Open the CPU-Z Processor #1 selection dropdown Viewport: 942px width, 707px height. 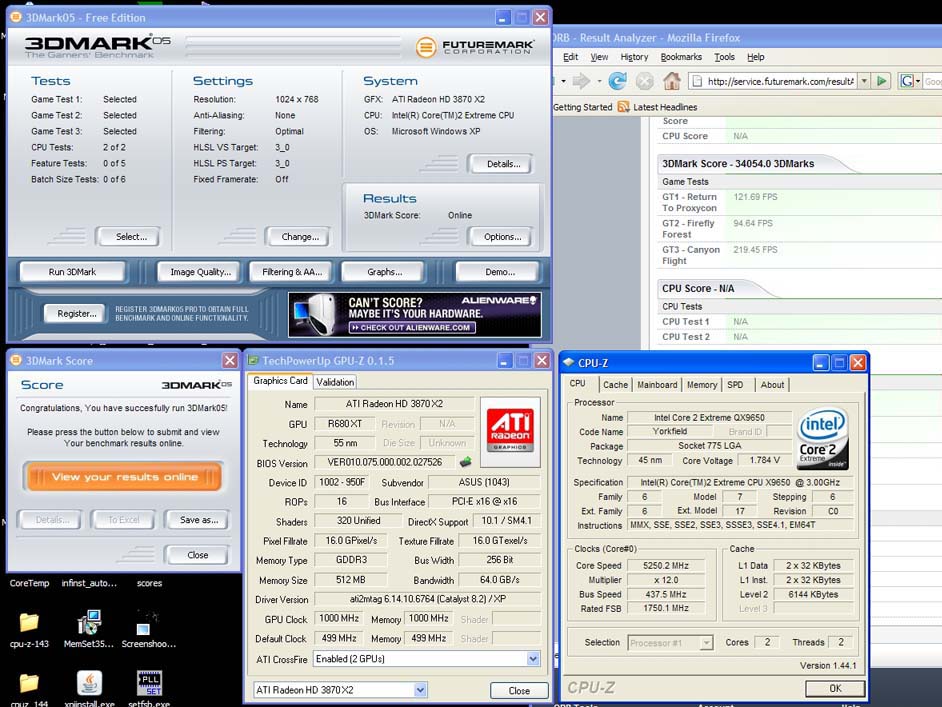tap(706, 643)
